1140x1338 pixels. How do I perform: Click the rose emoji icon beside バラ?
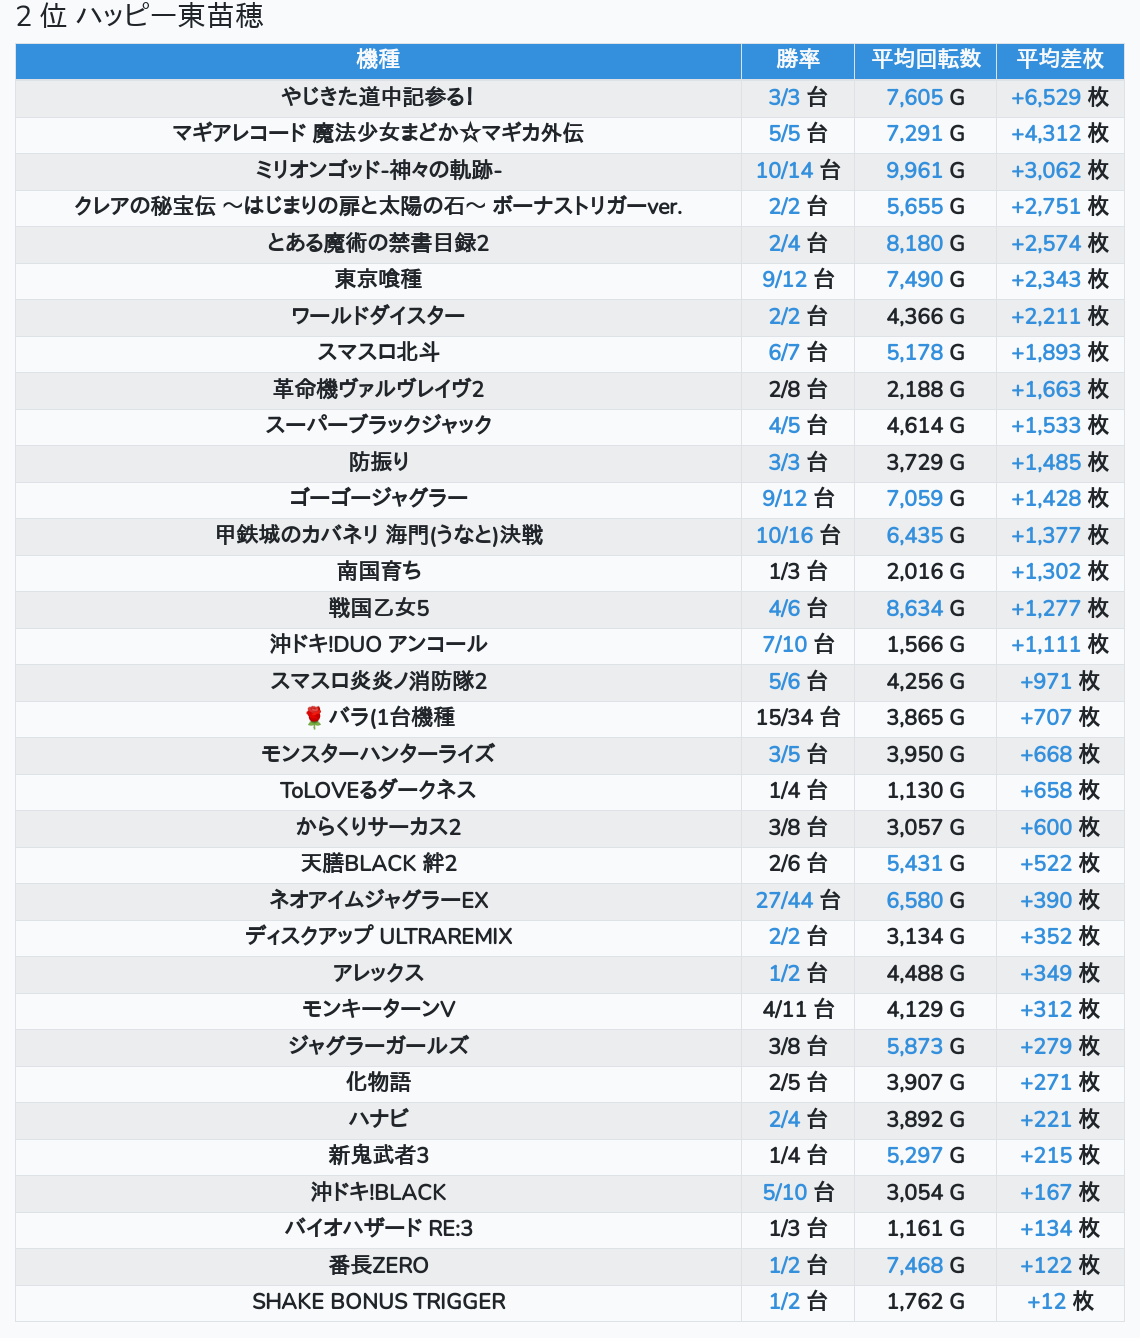tap(314, 717)
